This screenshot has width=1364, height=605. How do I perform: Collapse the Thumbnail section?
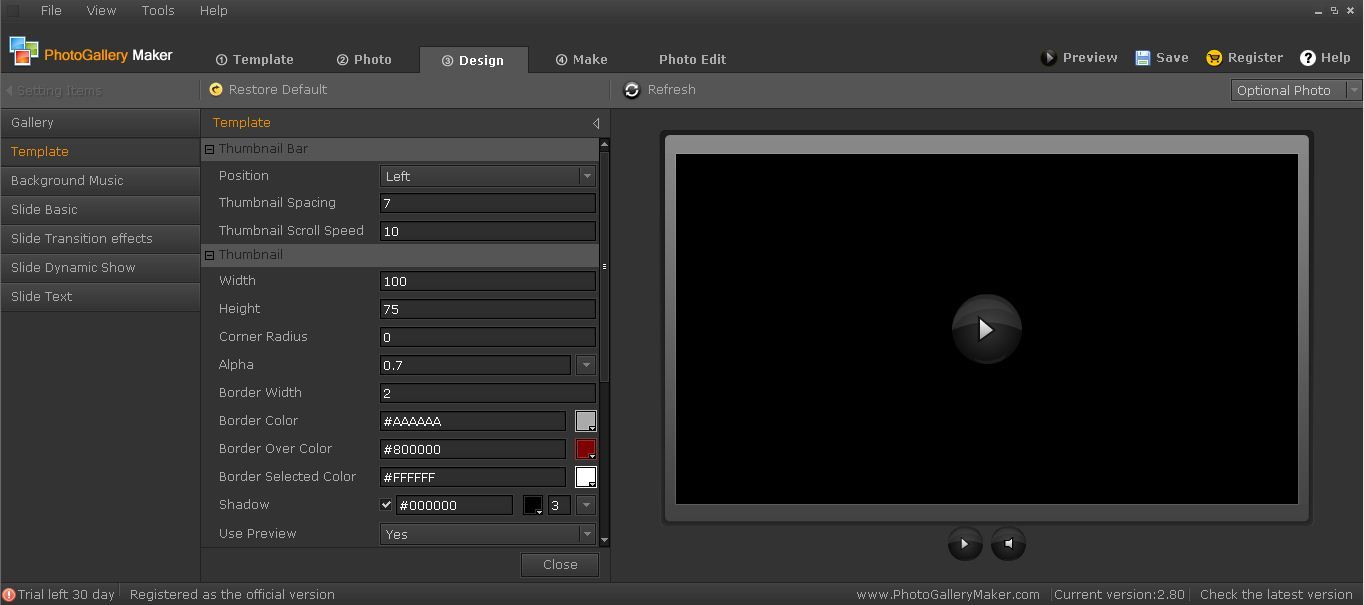(x=209, y=255)
